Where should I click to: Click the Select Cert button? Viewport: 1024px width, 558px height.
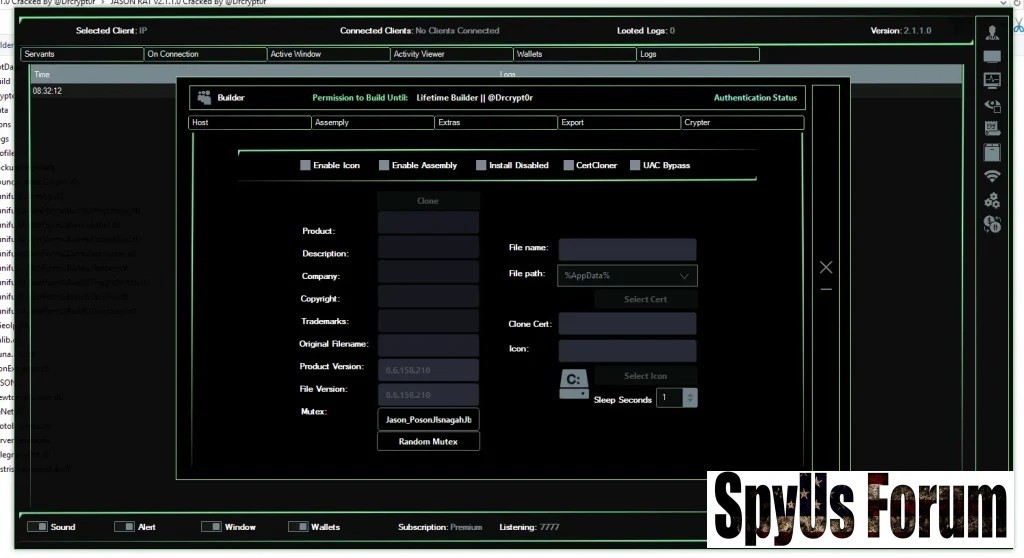[645, 299]
